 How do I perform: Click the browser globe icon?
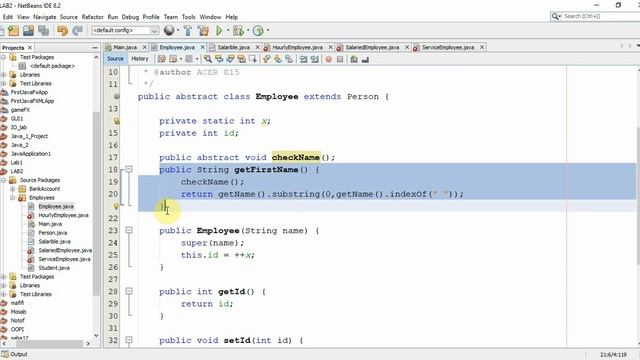(x=169, y=30)
